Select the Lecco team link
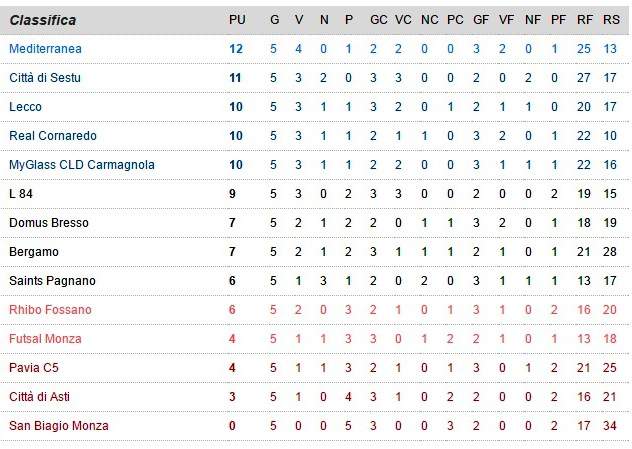Image resolution: width=632 pixels, height=449 pixels. pos(26,106)
